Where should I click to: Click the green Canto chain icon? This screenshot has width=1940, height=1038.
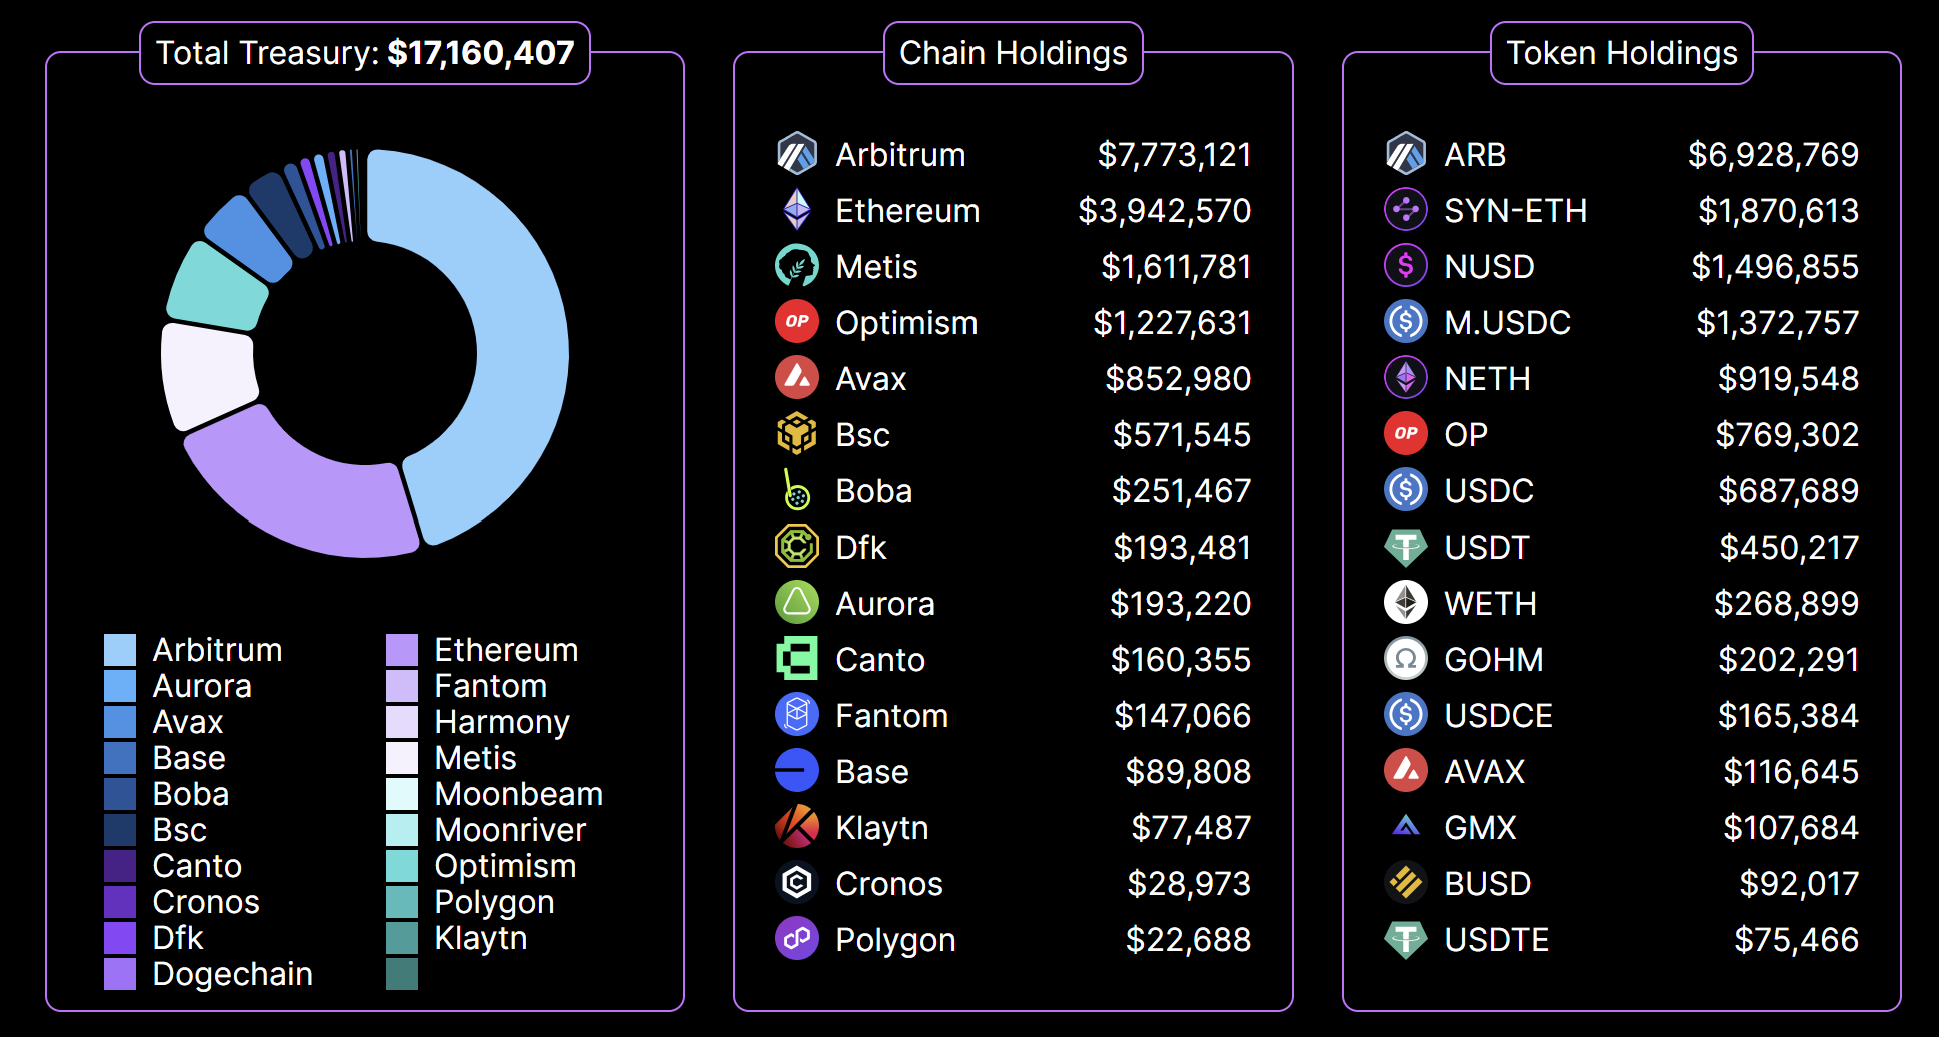(797, 659)
